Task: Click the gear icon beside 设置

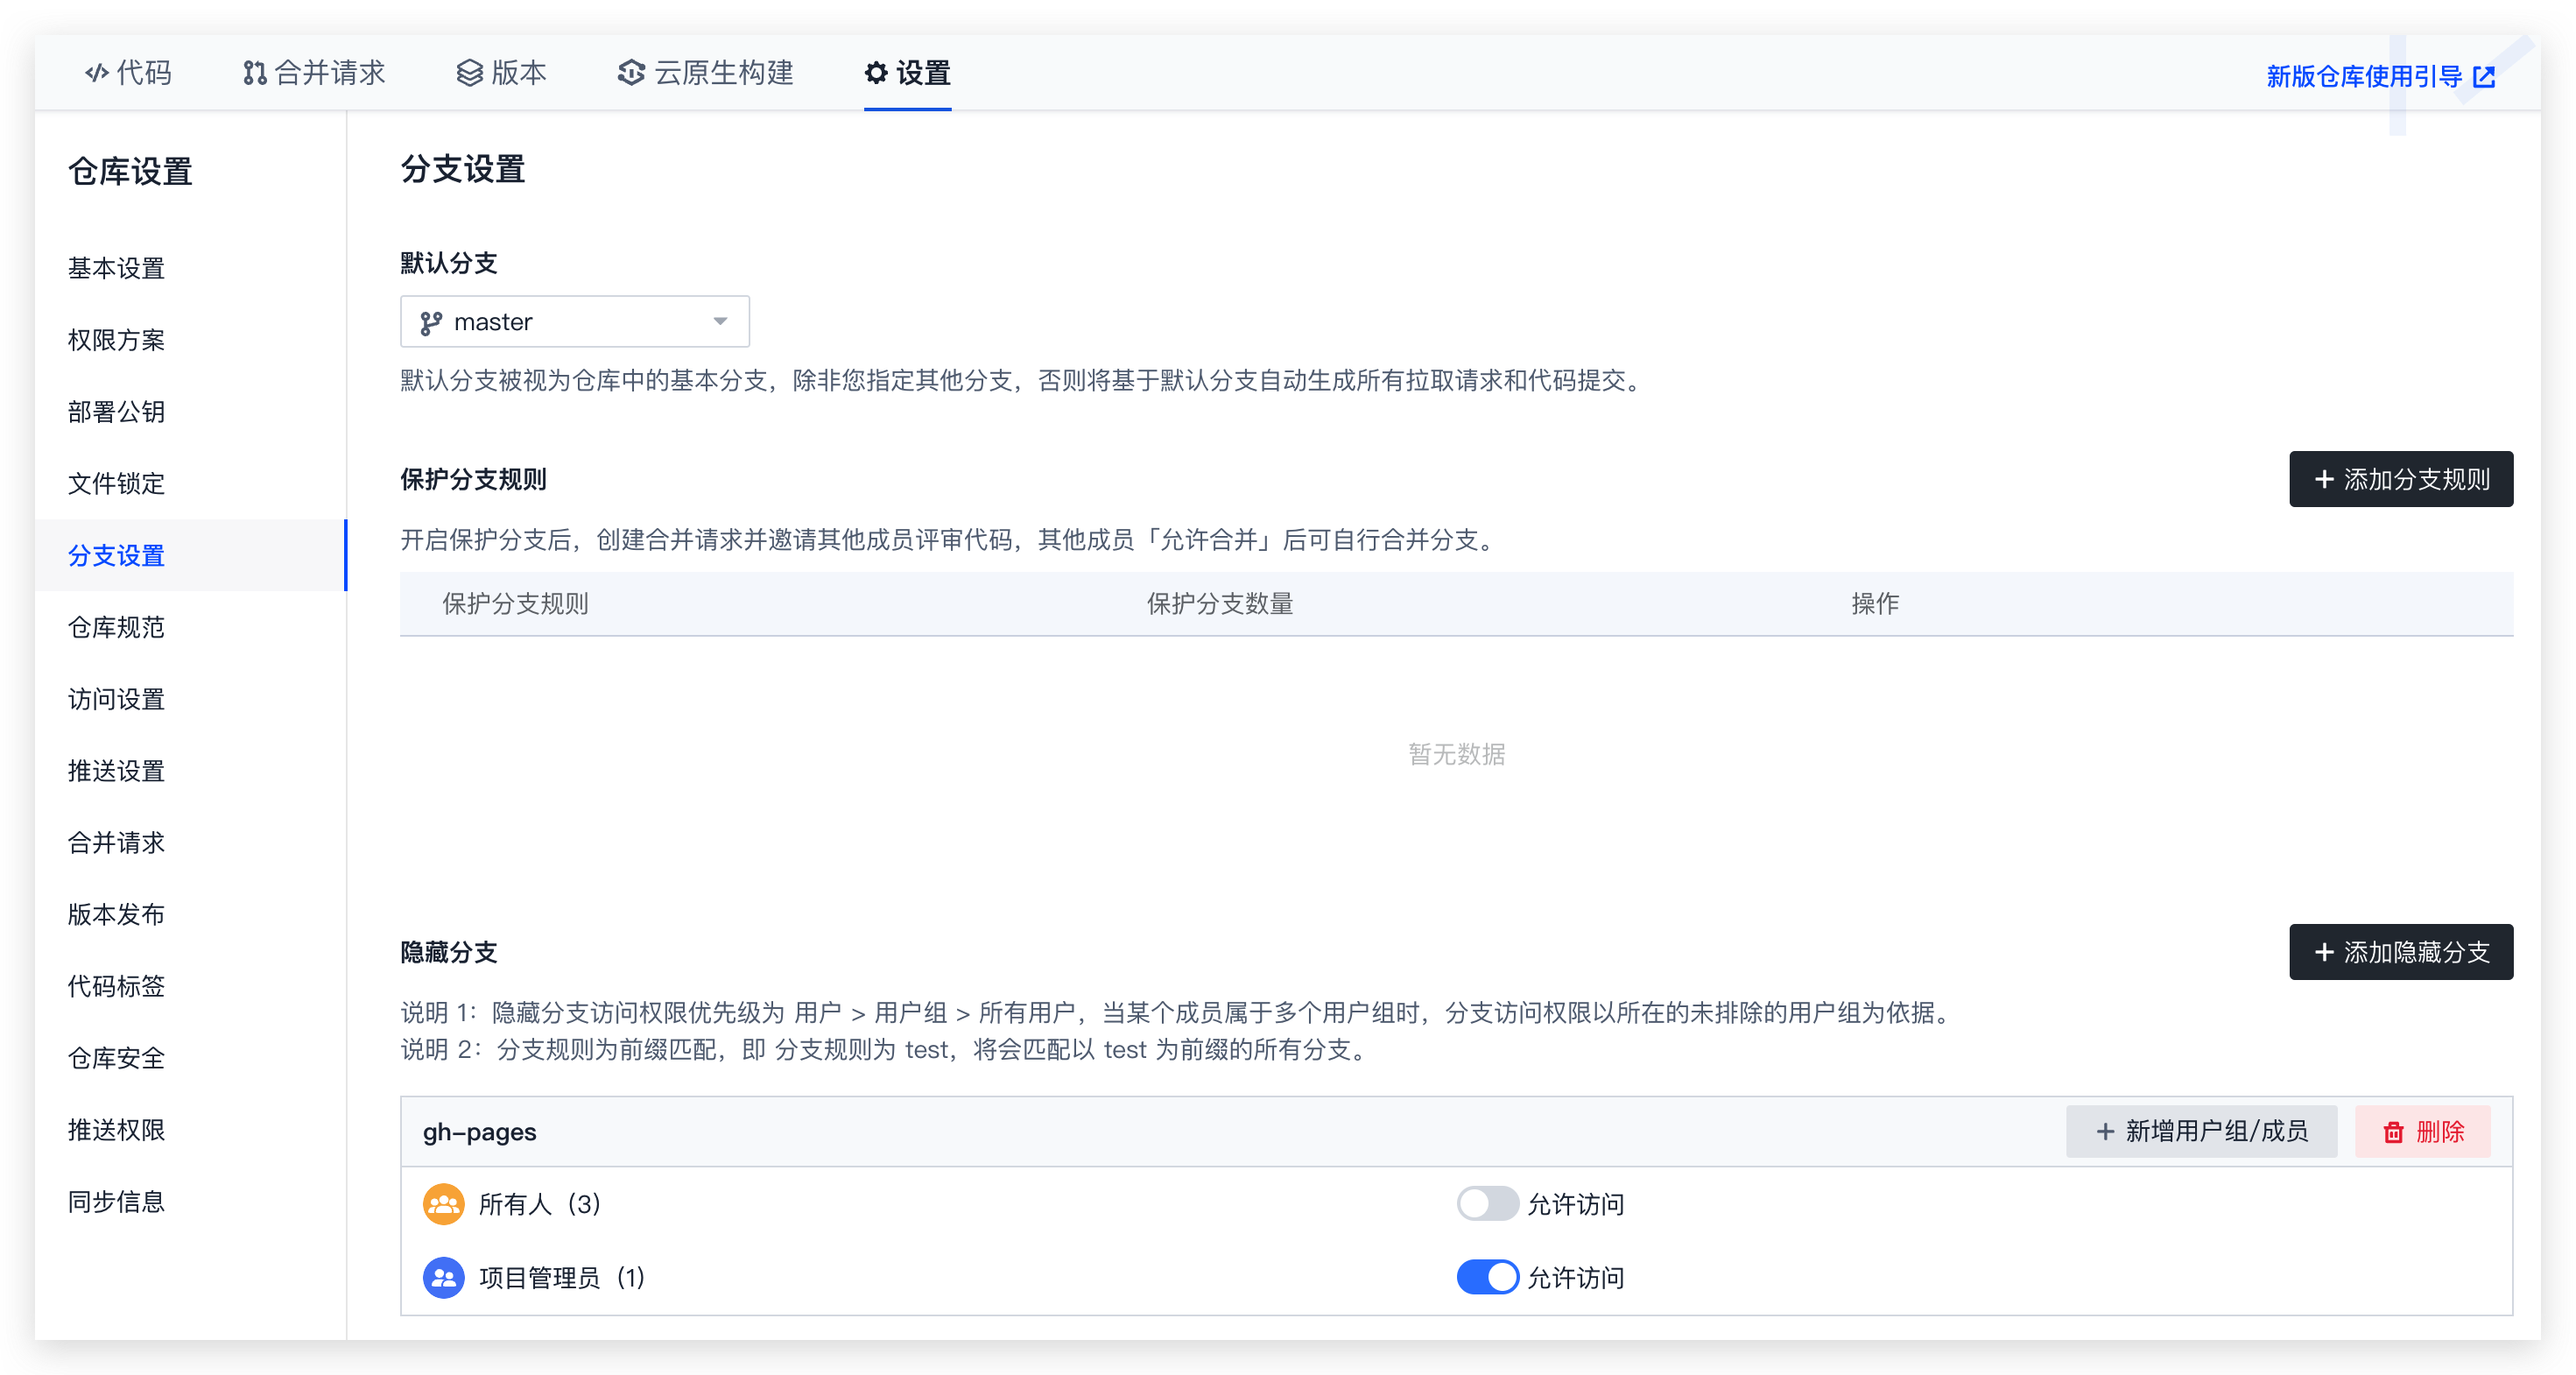Action: [x=876, y=73]
